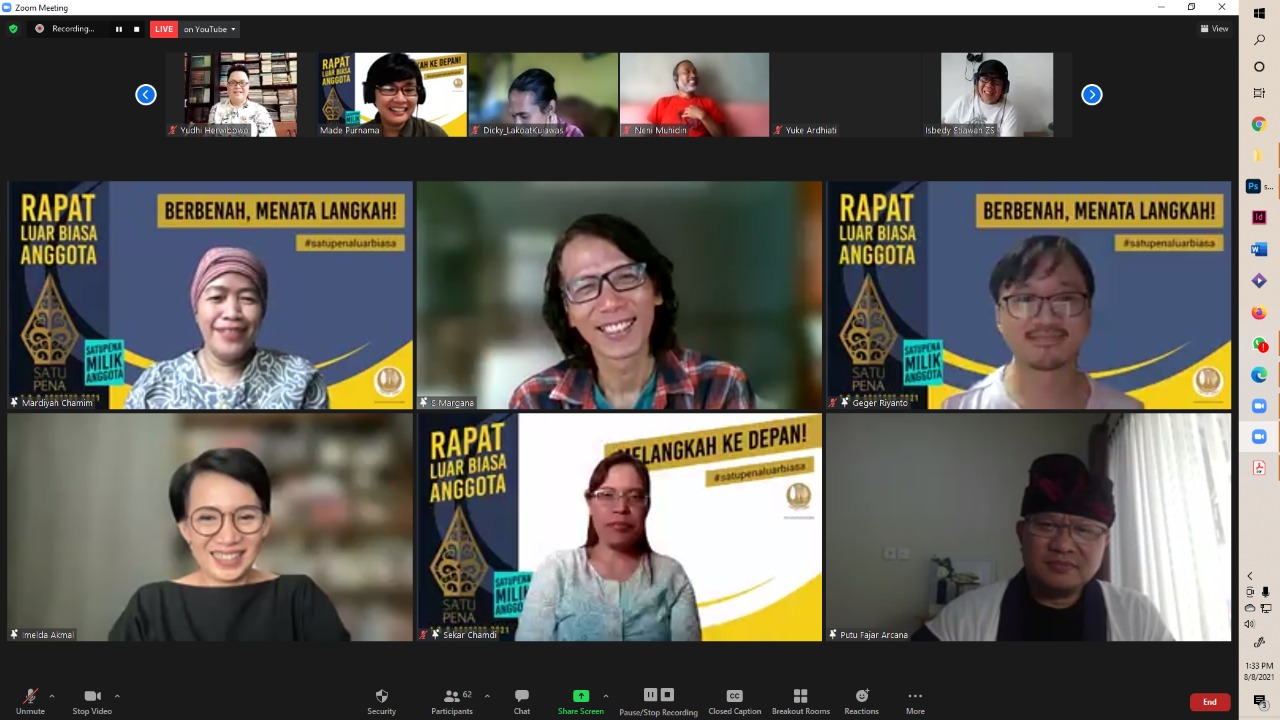Click the green Share Screen icon

pos(580,695)
